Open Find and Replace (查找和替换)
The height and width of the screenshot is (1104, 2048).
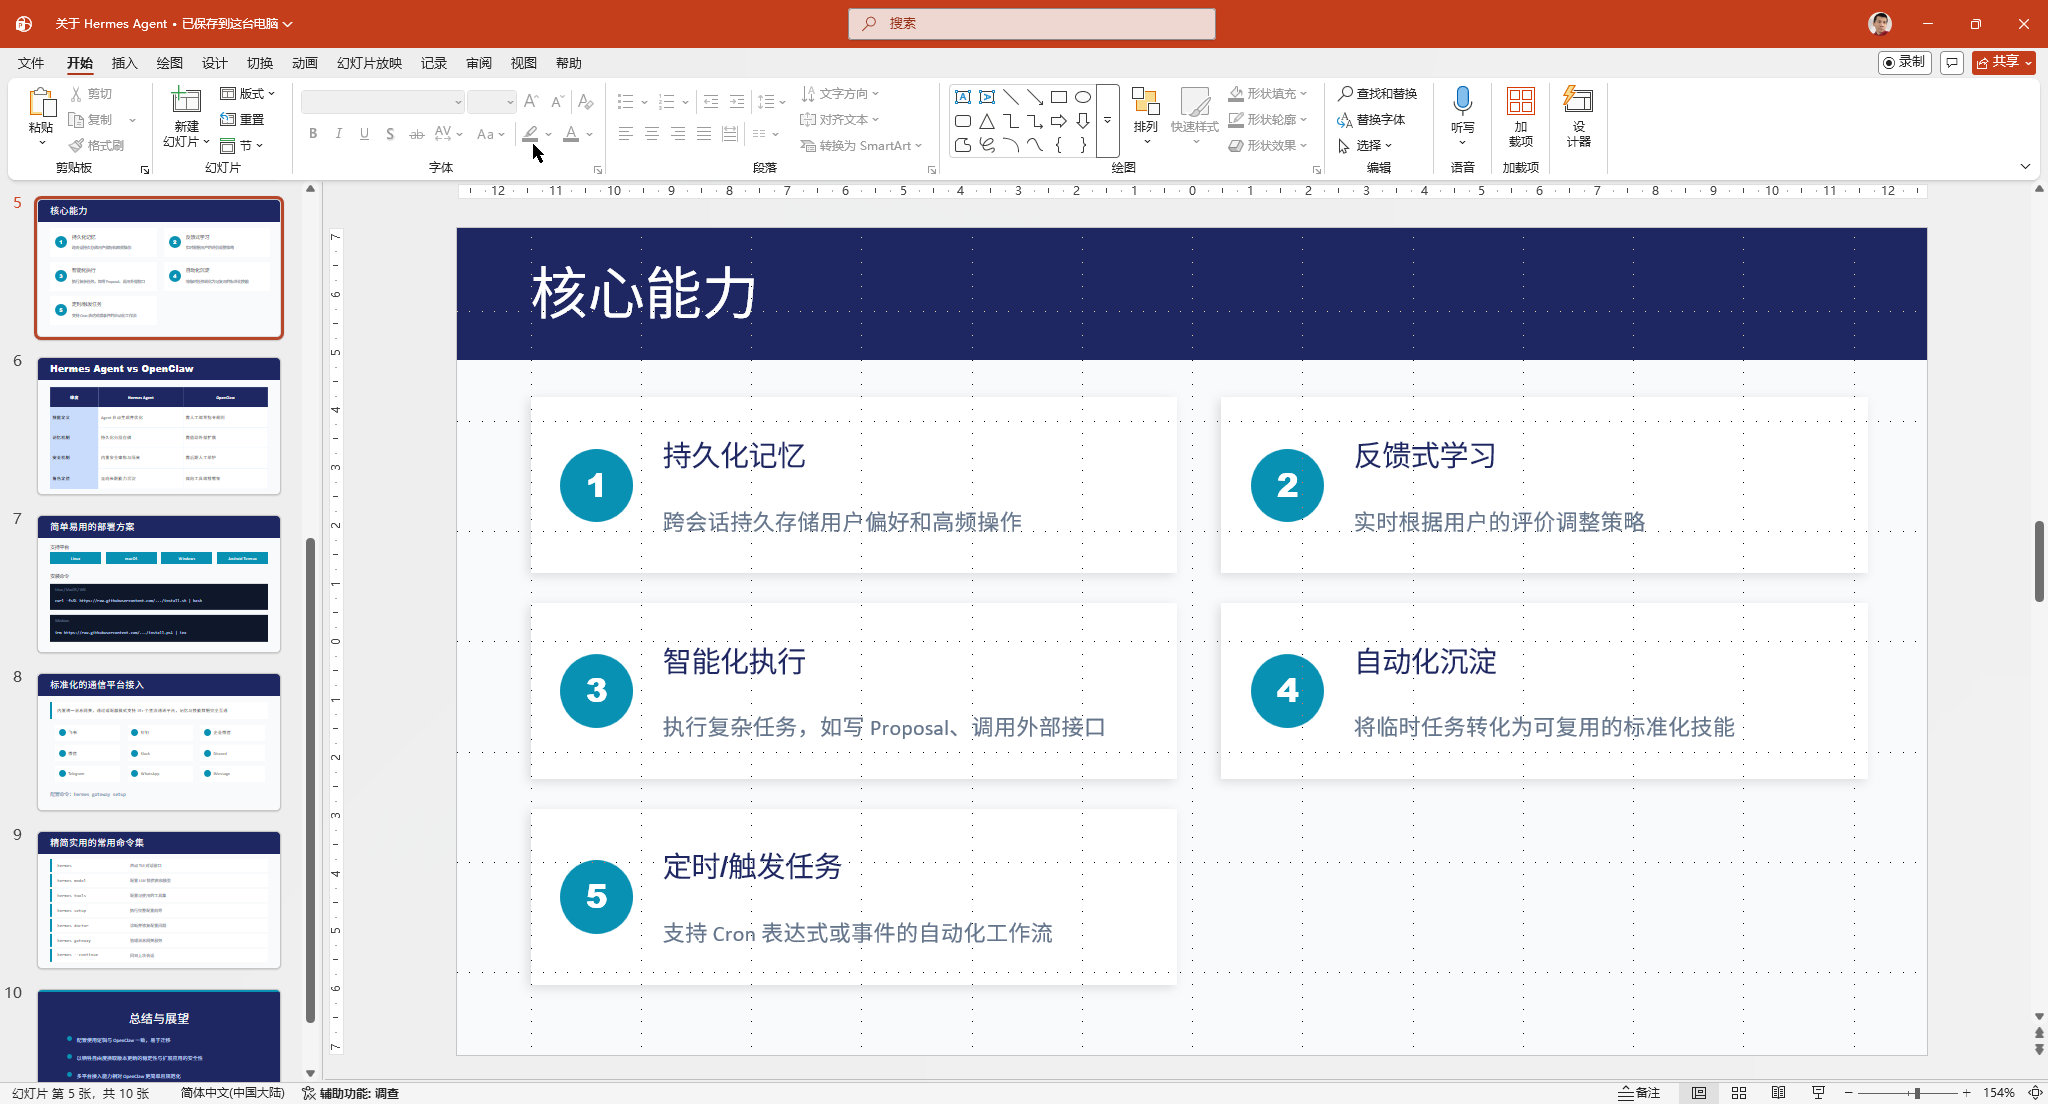click(1377, 93)
